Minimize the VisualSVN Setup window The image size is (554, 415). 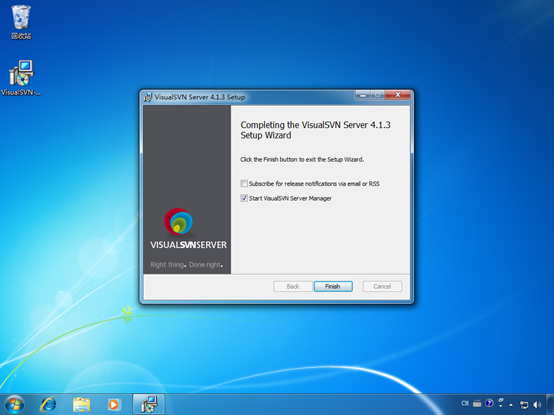click(363, 95)
